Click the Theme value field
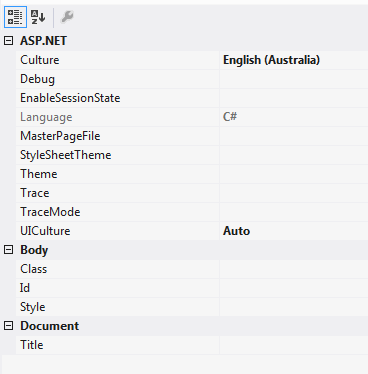 coord(294,174)
